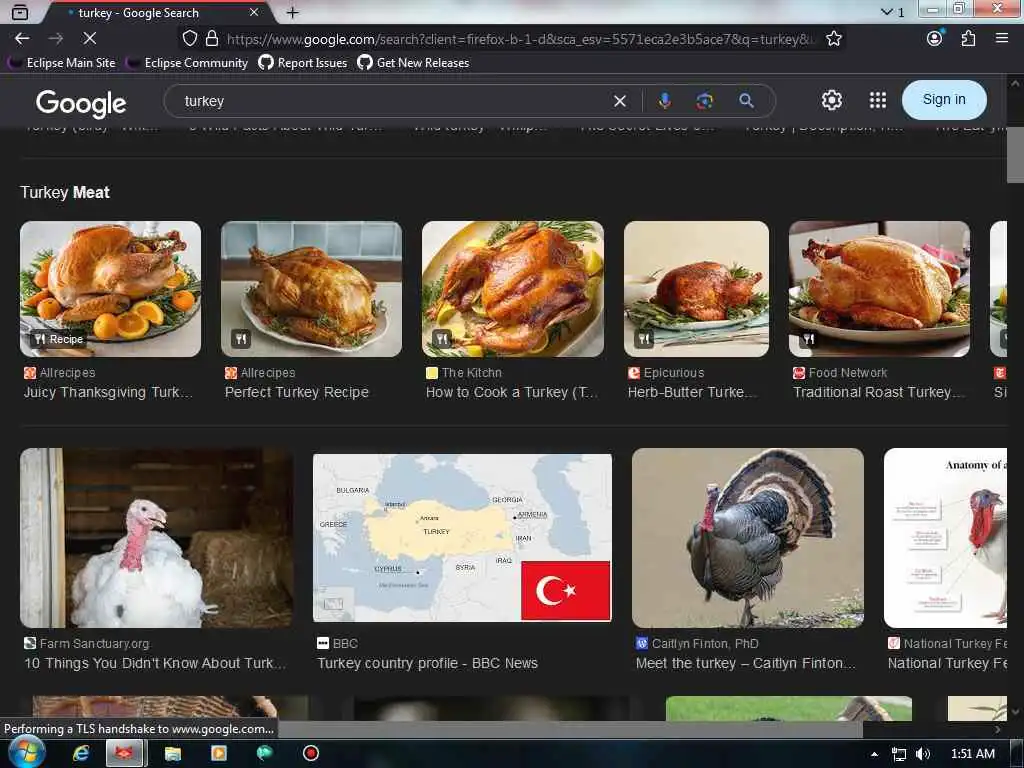Click the Sign in button
The height and width of the screenshot is (768, 1024).
tap(944, 100)
